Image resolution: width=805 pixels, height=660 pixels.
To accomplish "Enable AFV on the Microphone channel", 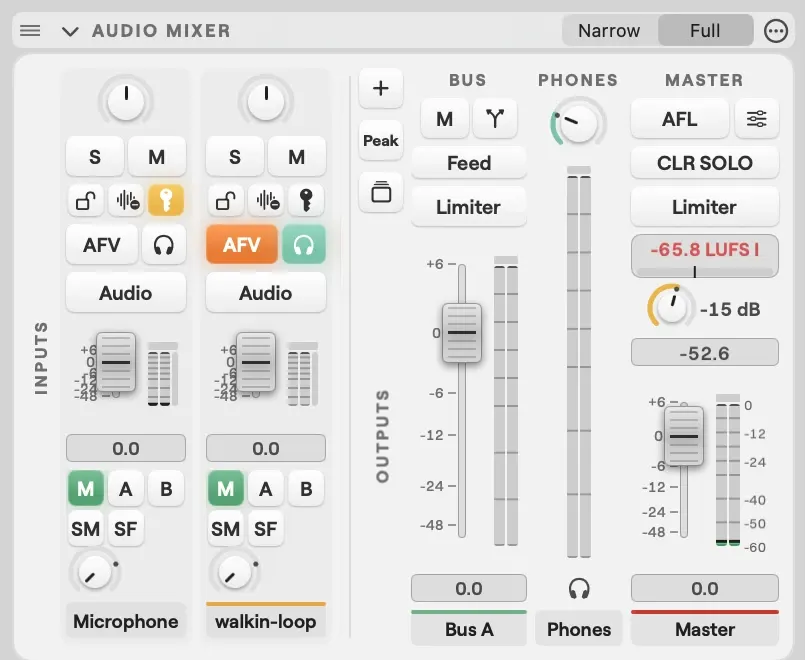I will pyautogui.click(x=102, y=245).
